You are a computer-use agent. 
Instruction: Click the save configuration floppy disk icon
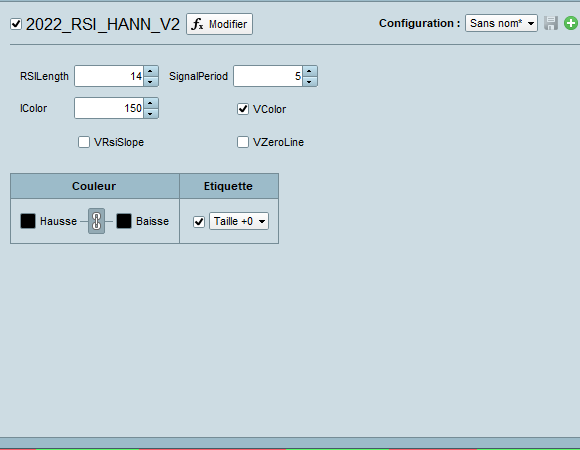(x=551, y=23)
